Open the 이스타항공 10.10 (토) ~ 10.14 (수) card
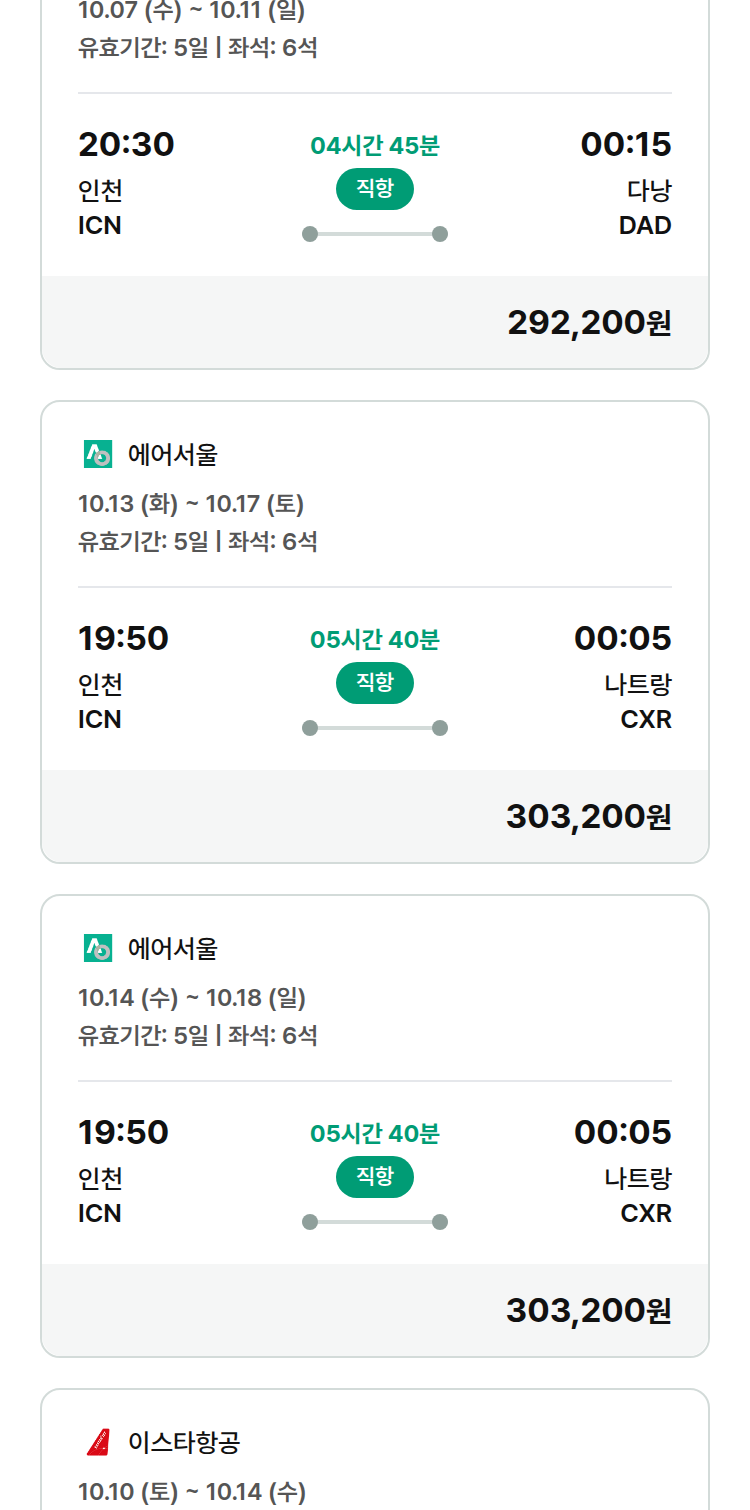Image resolution: width=750 pixels, height=1510 pixels. tap(375, 1450)
